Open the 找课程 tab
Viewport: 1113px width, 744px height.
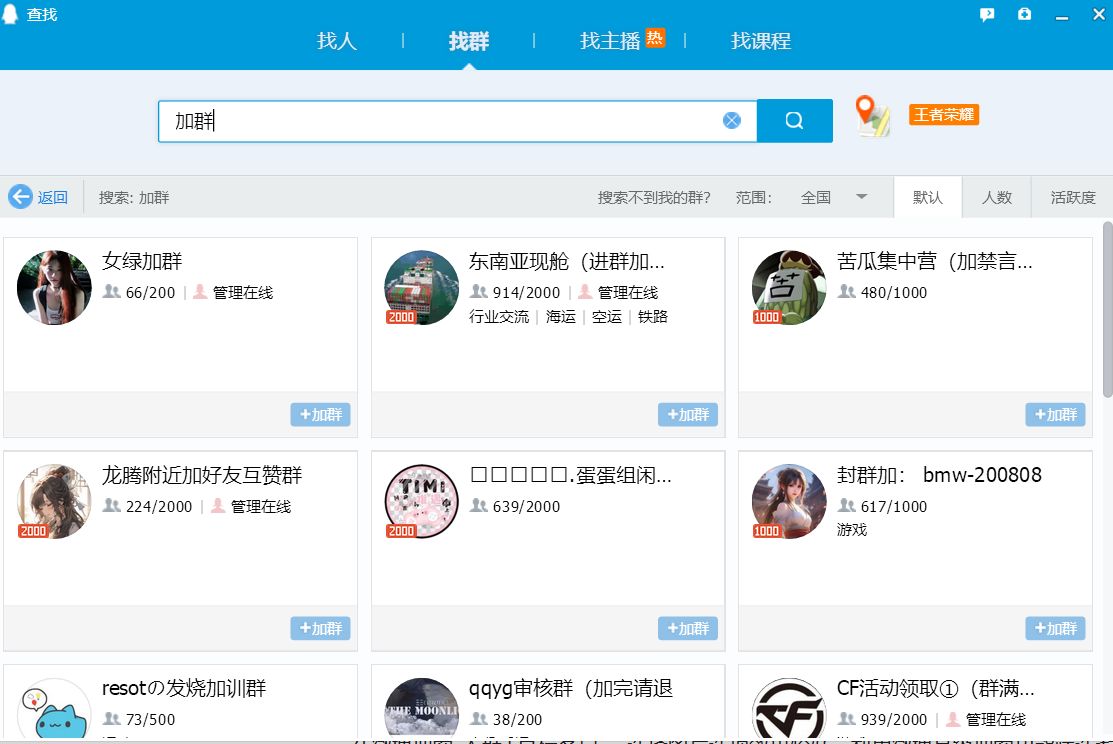(x=760, y=41)
